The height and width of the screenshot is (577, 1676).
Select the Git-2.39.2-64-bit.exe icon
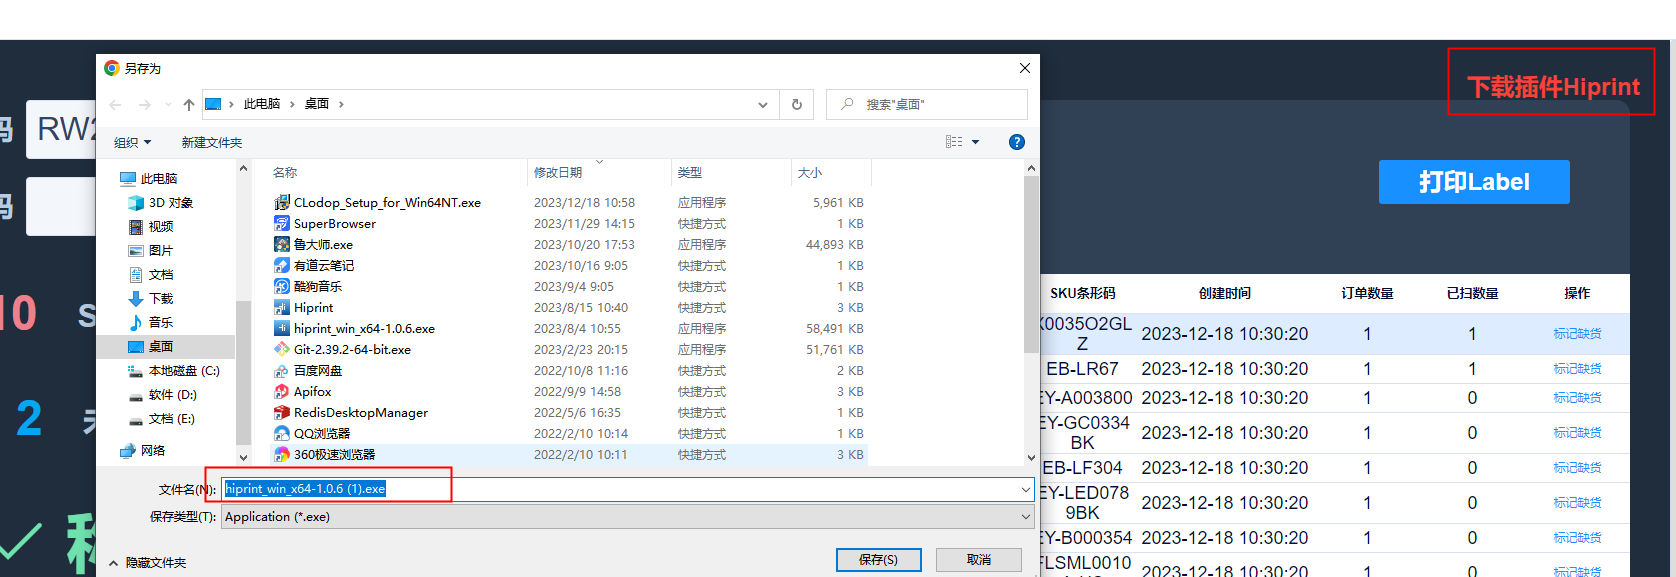pos(282,349)
